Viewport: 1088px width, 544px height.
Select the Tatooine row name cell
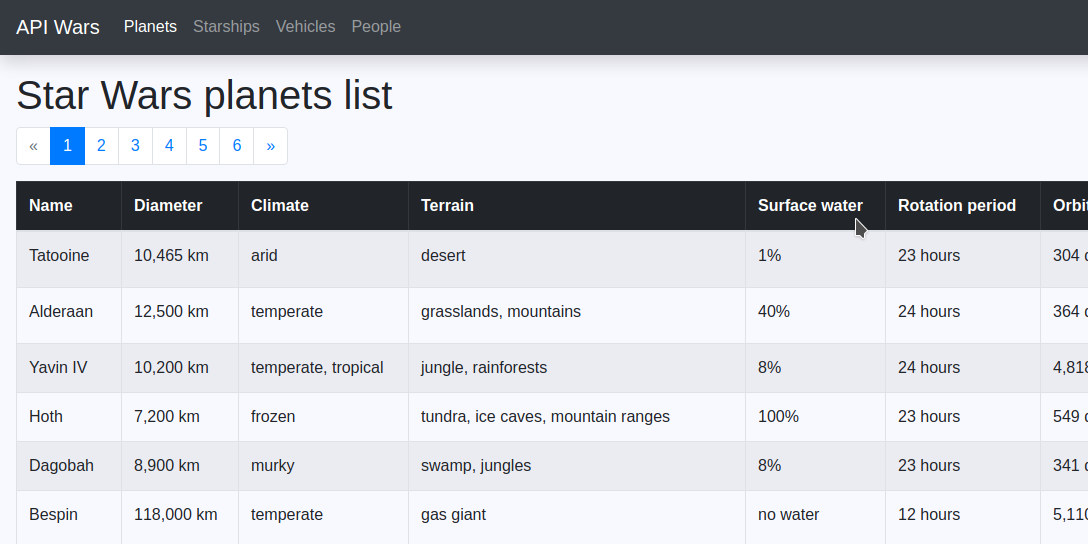click(x=59, y=256)
